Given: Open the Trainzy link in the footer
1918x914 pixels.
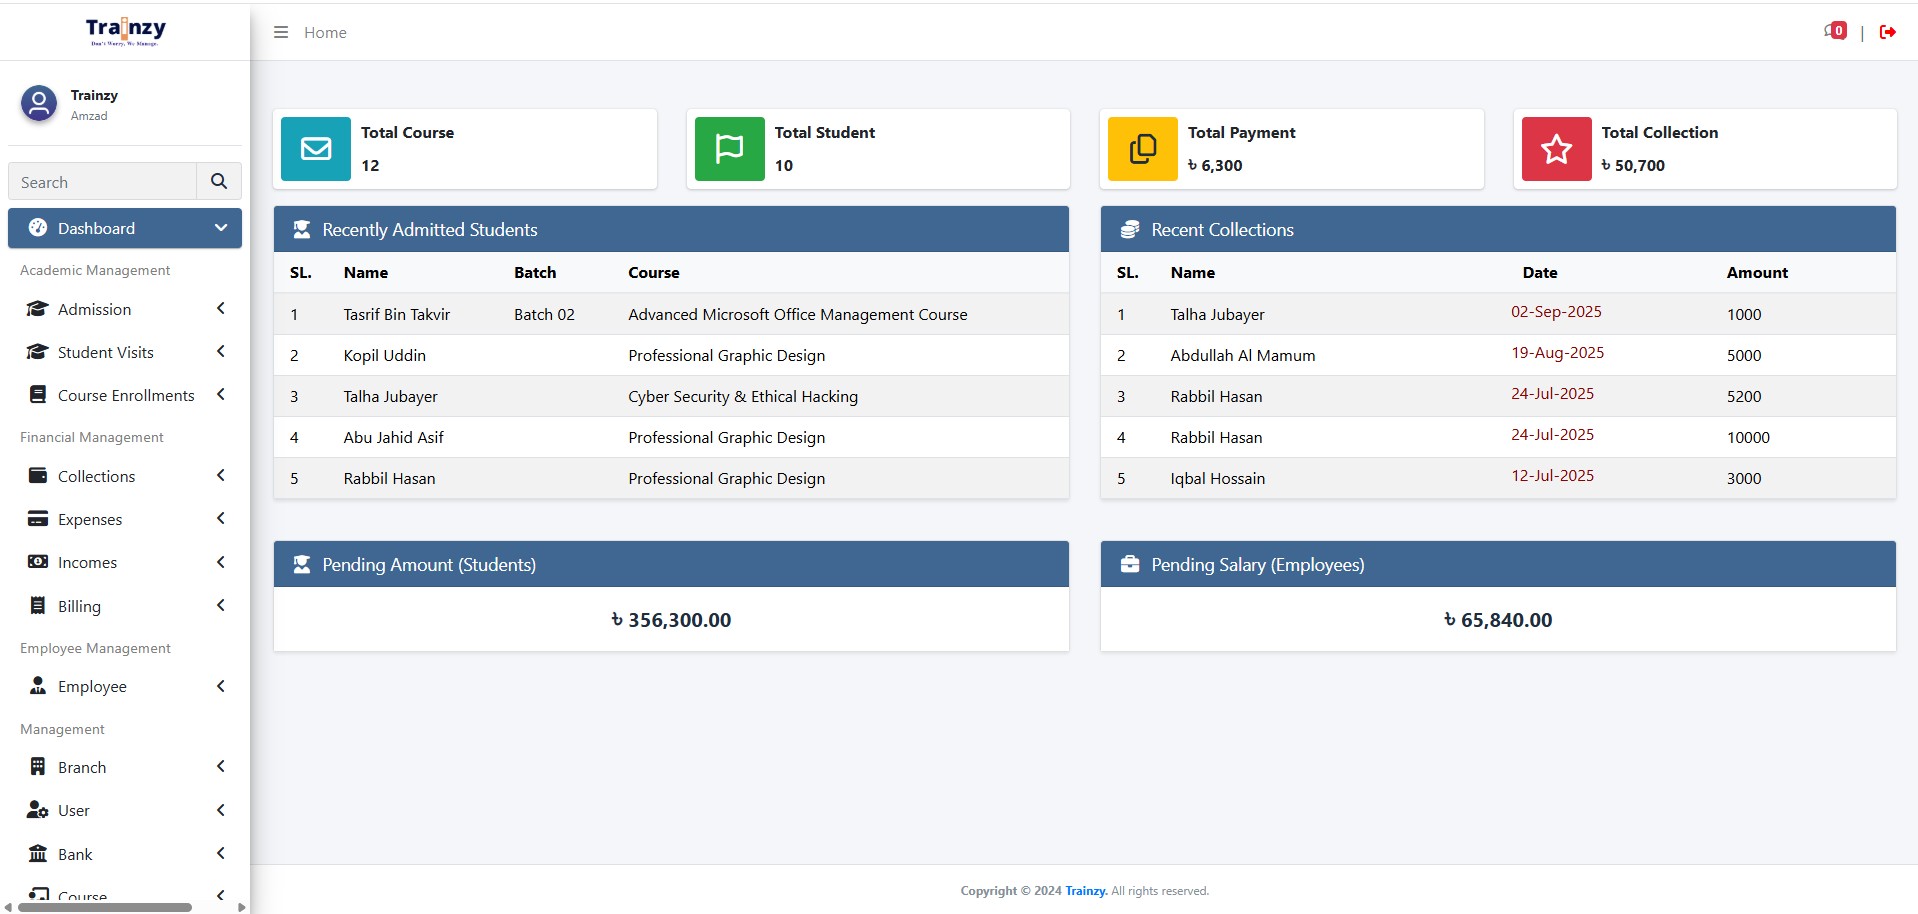Looking at the screenshot, I should pos(1086,891).
